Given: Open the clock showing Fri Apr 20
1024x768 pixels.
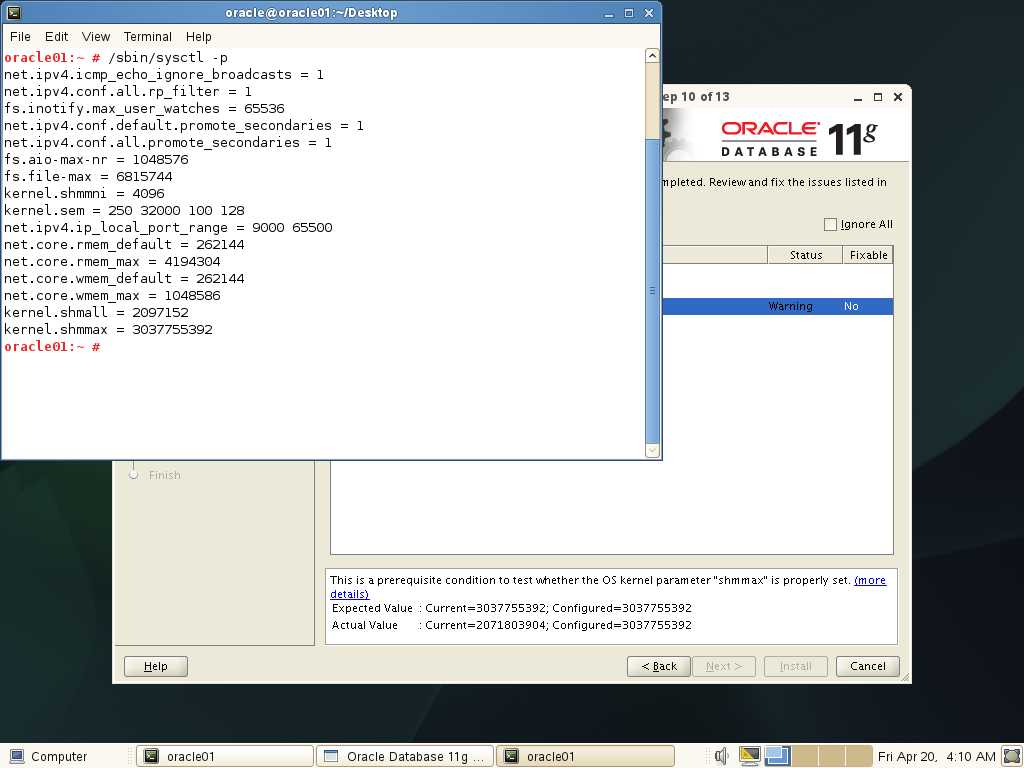Looking at the screenshot, I should (936, 756).
